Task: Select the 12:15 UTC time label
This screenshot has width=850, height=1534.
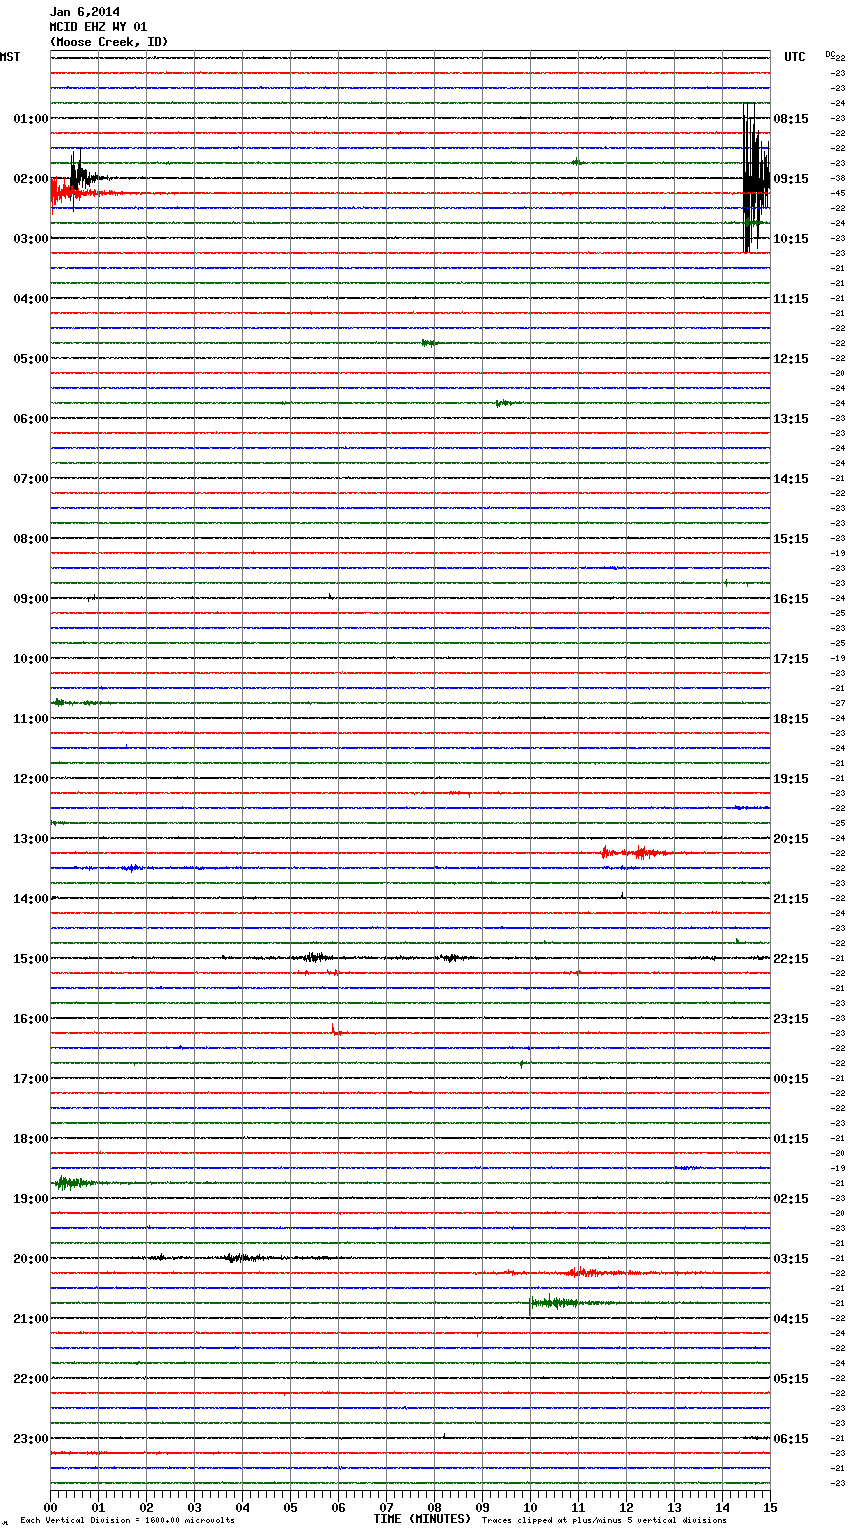Action: coord(791,358)
